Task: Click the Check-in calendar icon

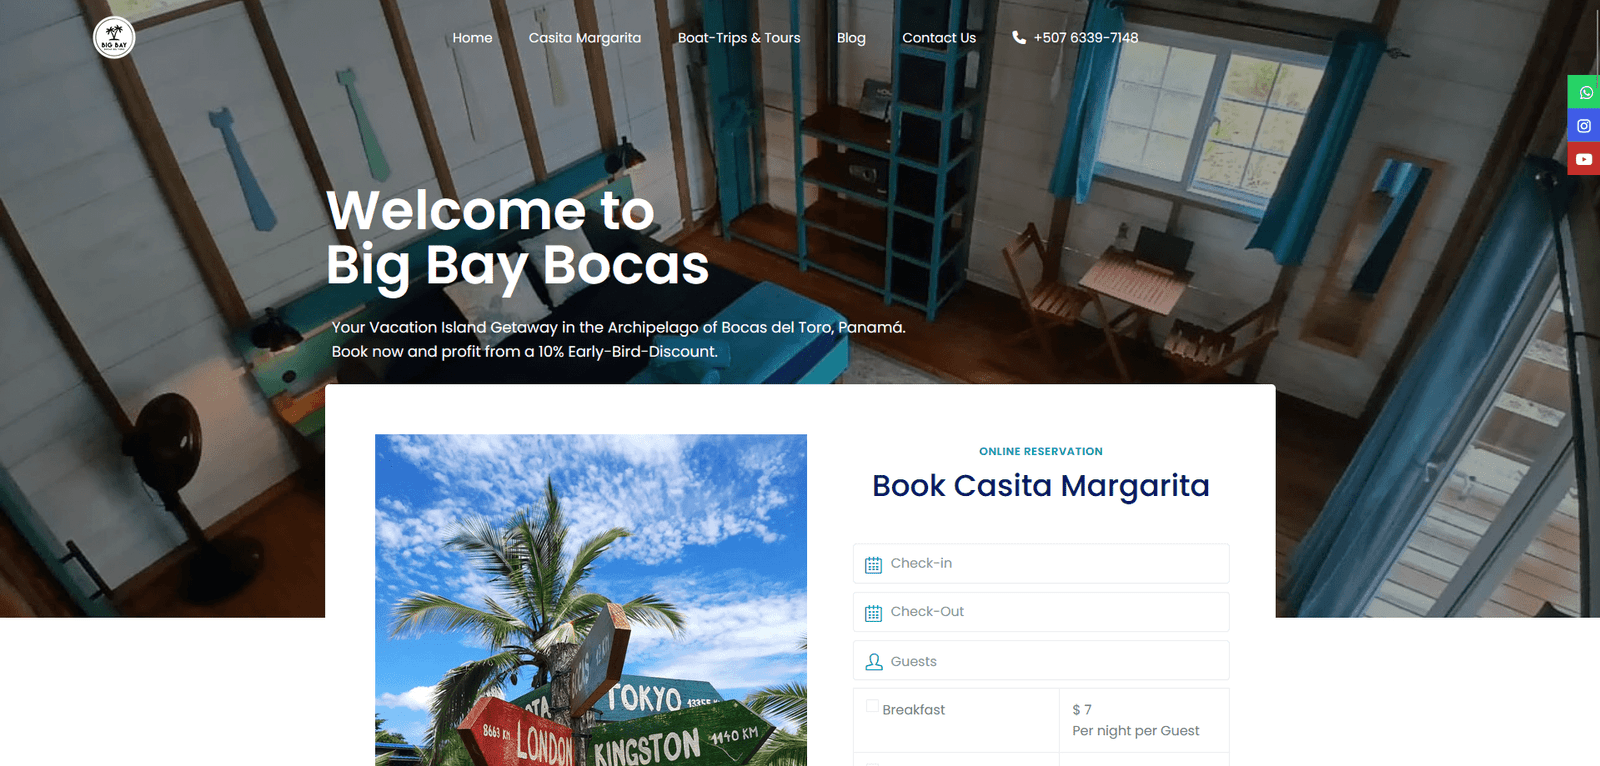Action: point(873,565)
